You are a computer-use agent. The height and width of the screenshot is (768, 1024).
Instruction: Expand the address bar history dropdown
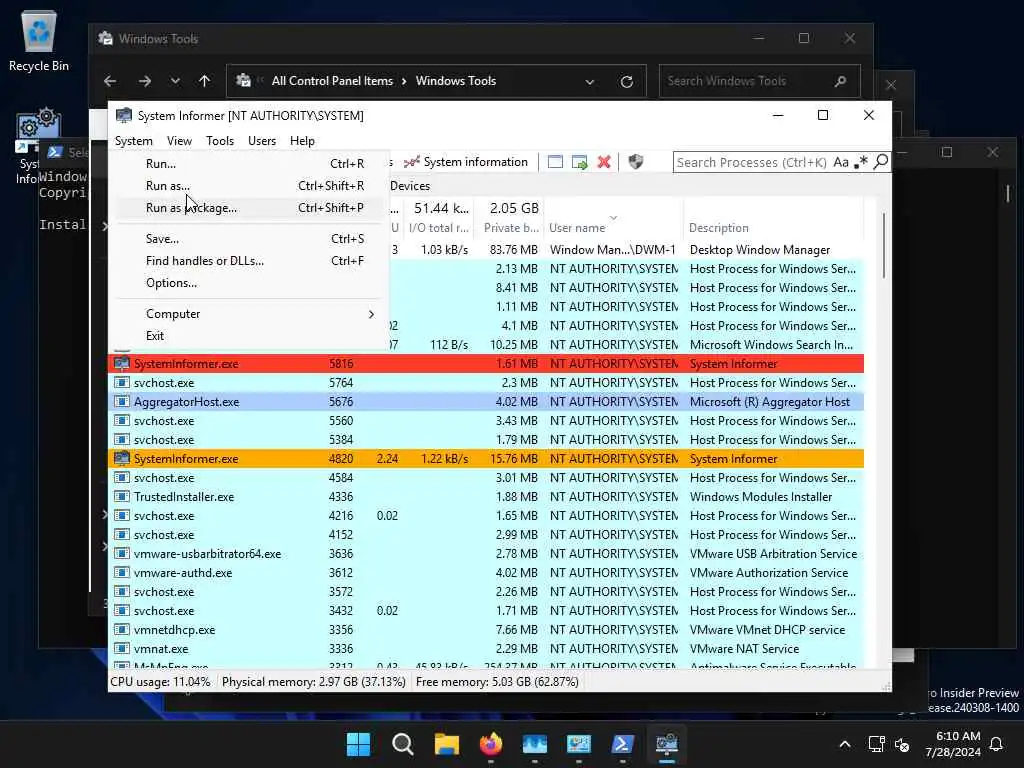click(x=590, y=82)
